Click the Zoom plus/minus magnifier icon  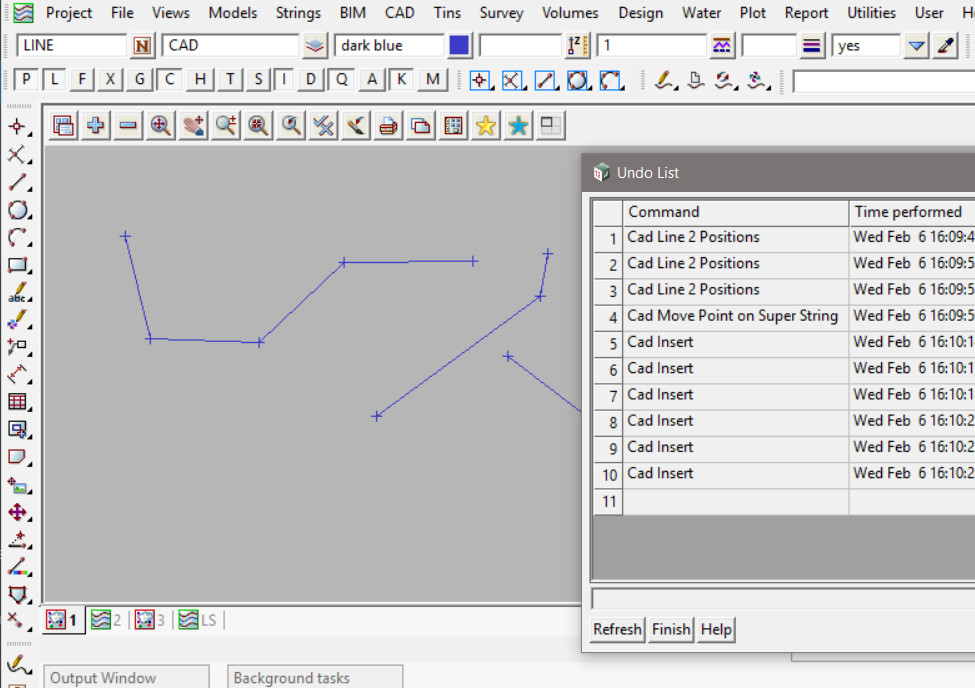pos(226,126)
